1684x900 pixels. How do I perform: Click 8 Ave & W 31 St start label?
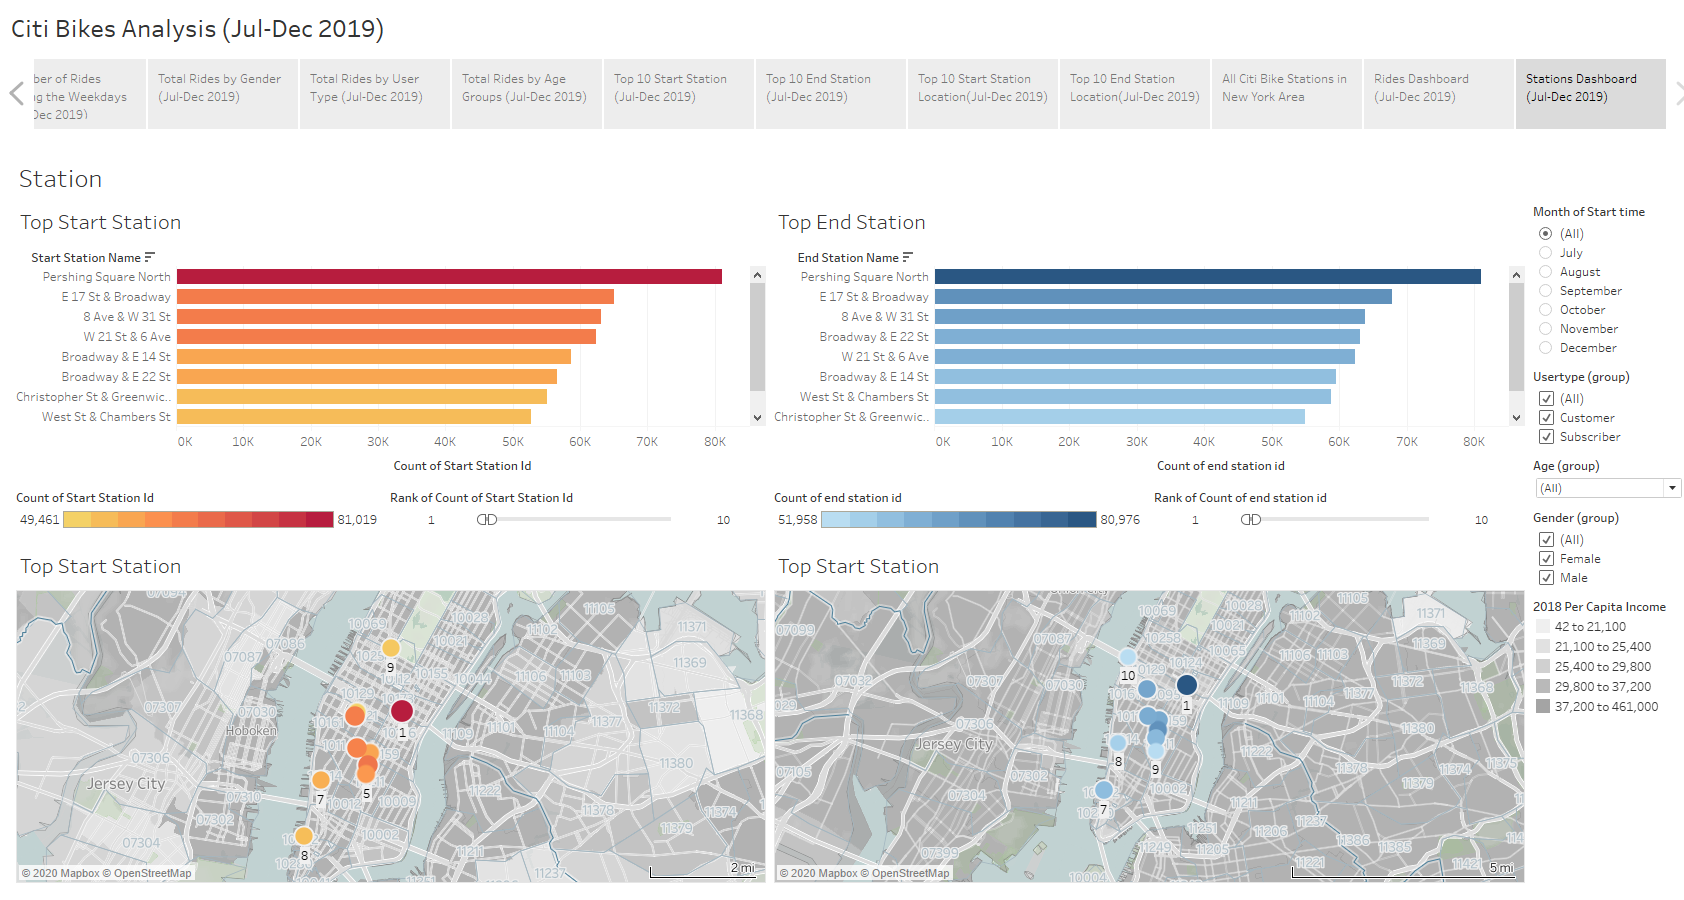[x=127, y=317]
